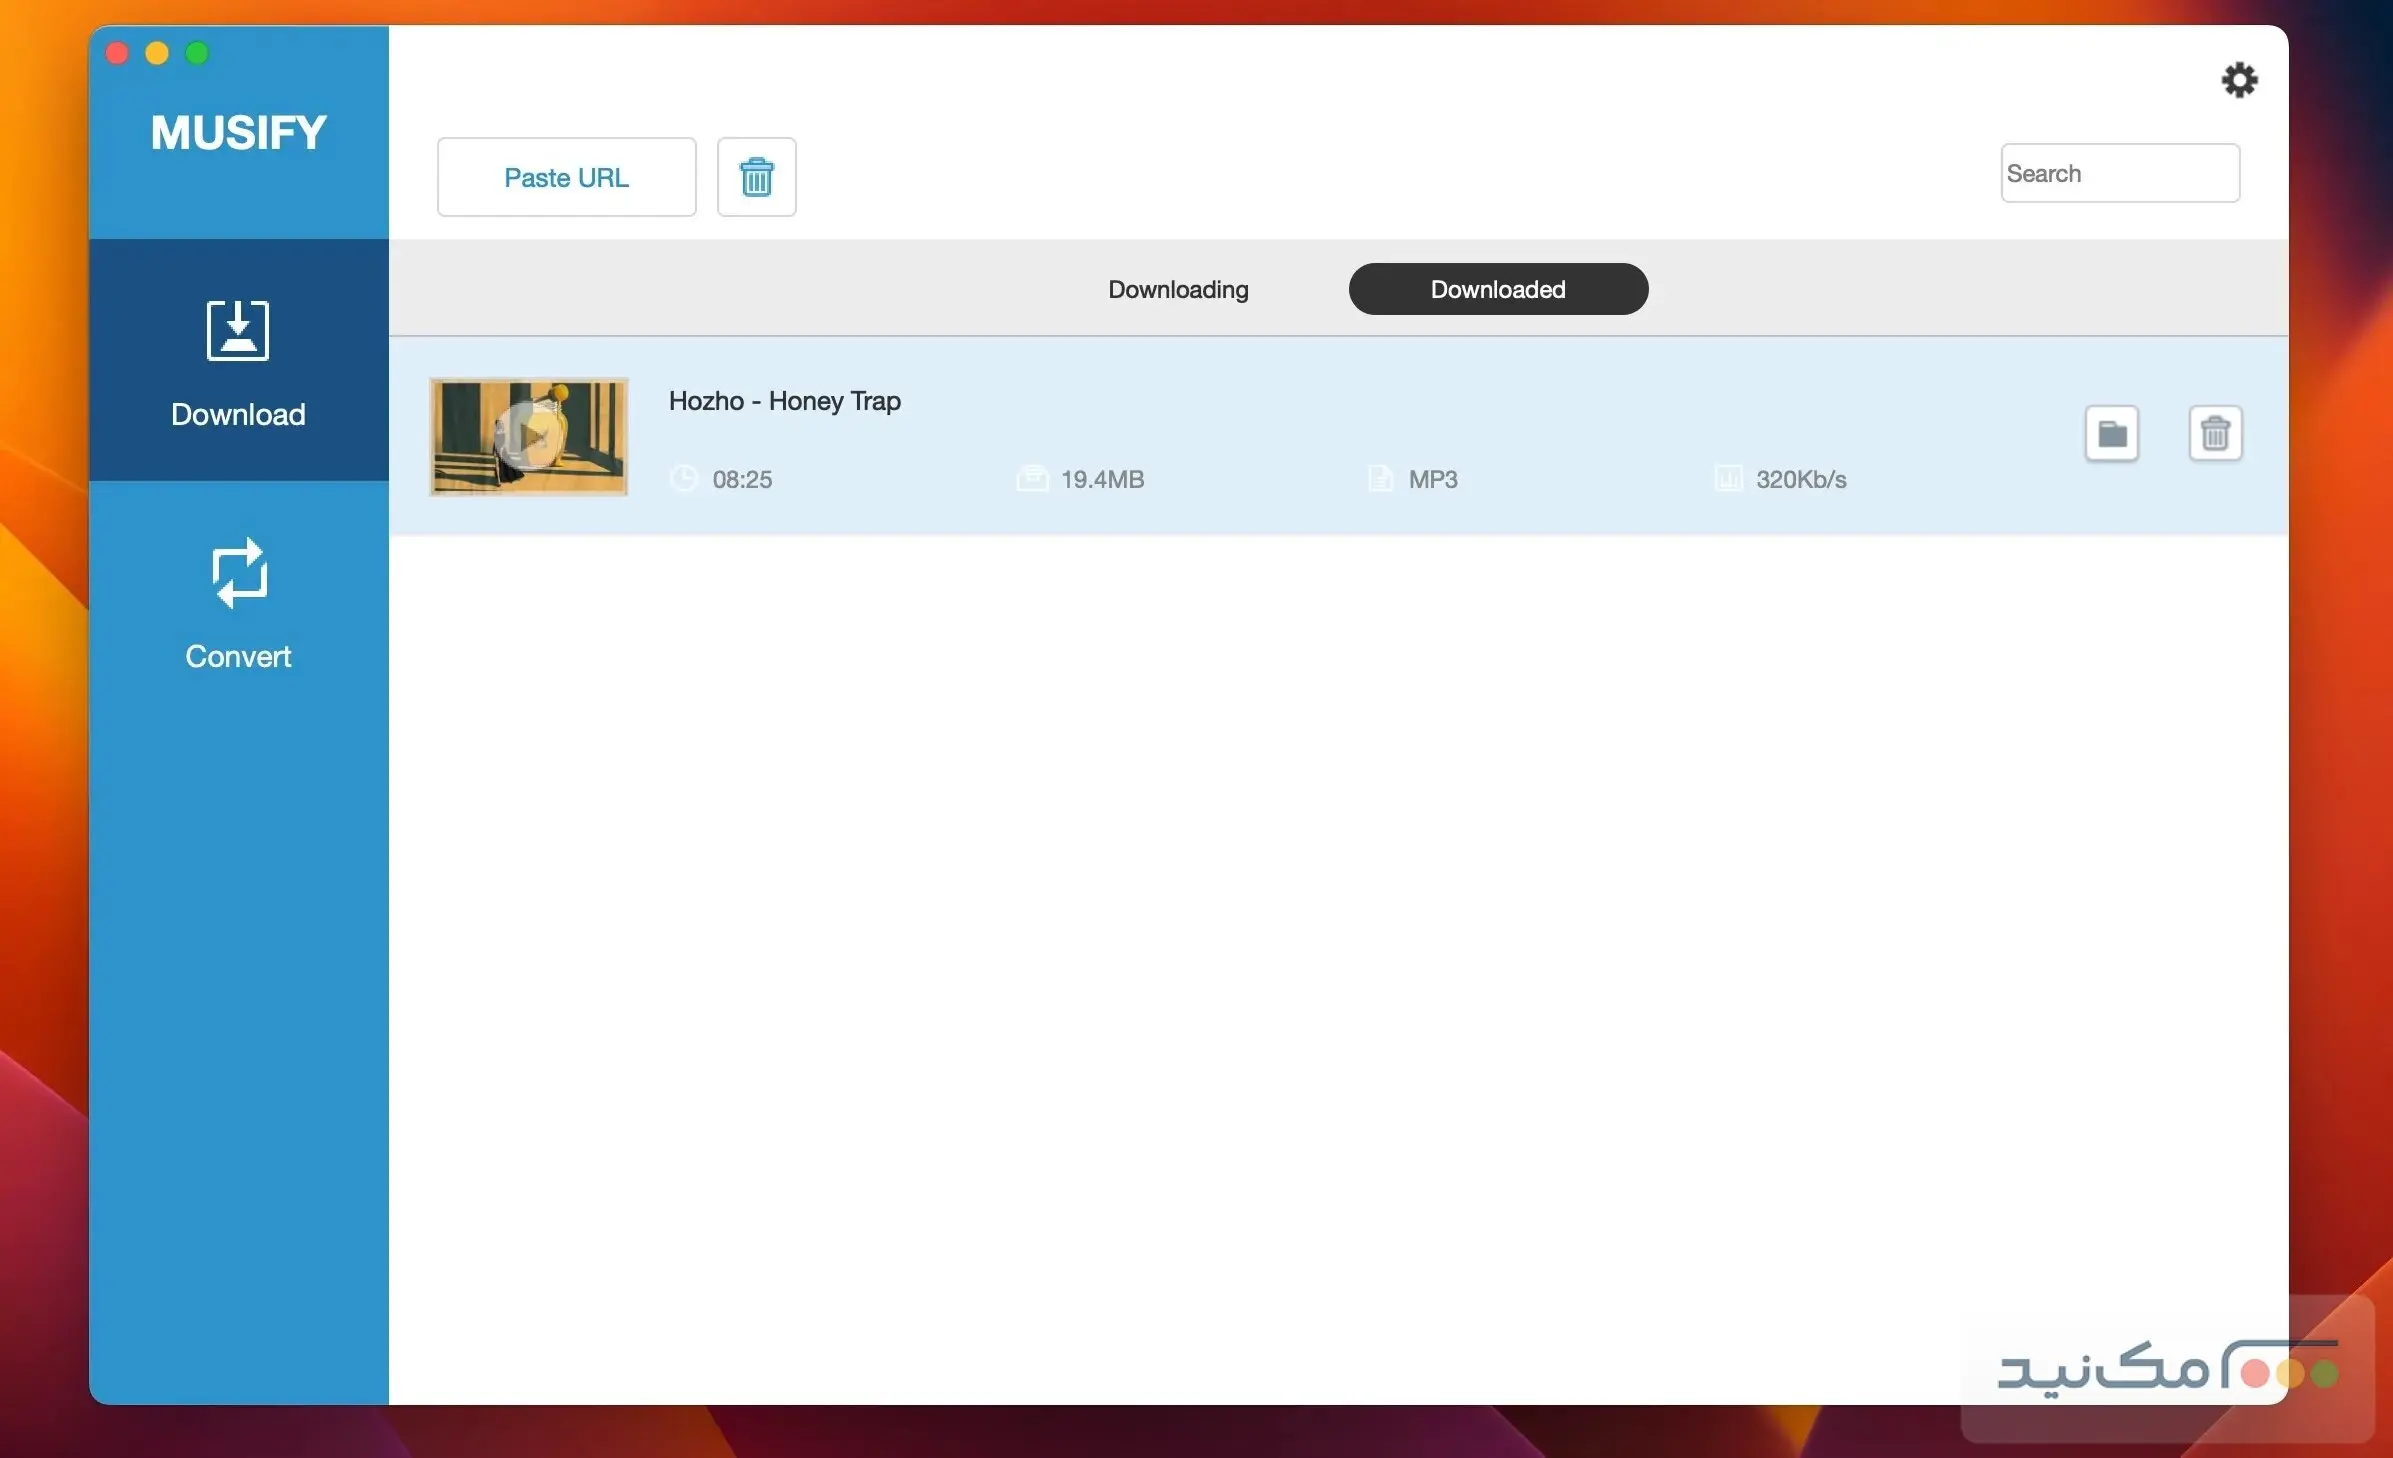Open the downloaded file's folder
The image size is (2393, 1458).
tap(2111, 433)
